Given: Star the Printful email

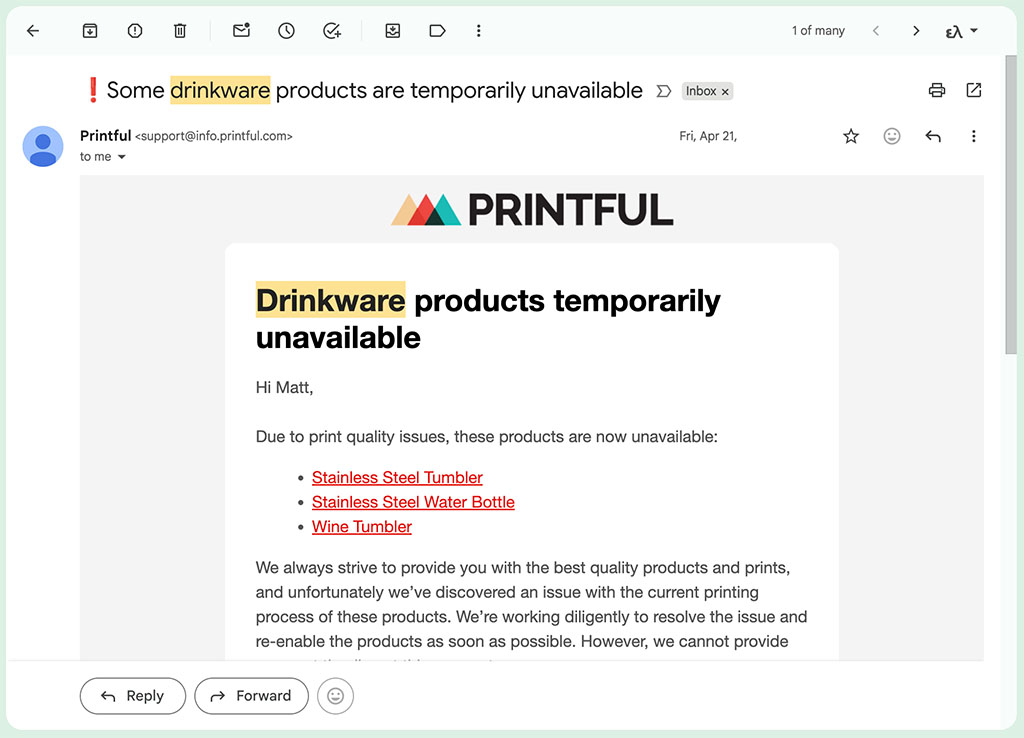Looking at the screenshot, I should point(851,136).
